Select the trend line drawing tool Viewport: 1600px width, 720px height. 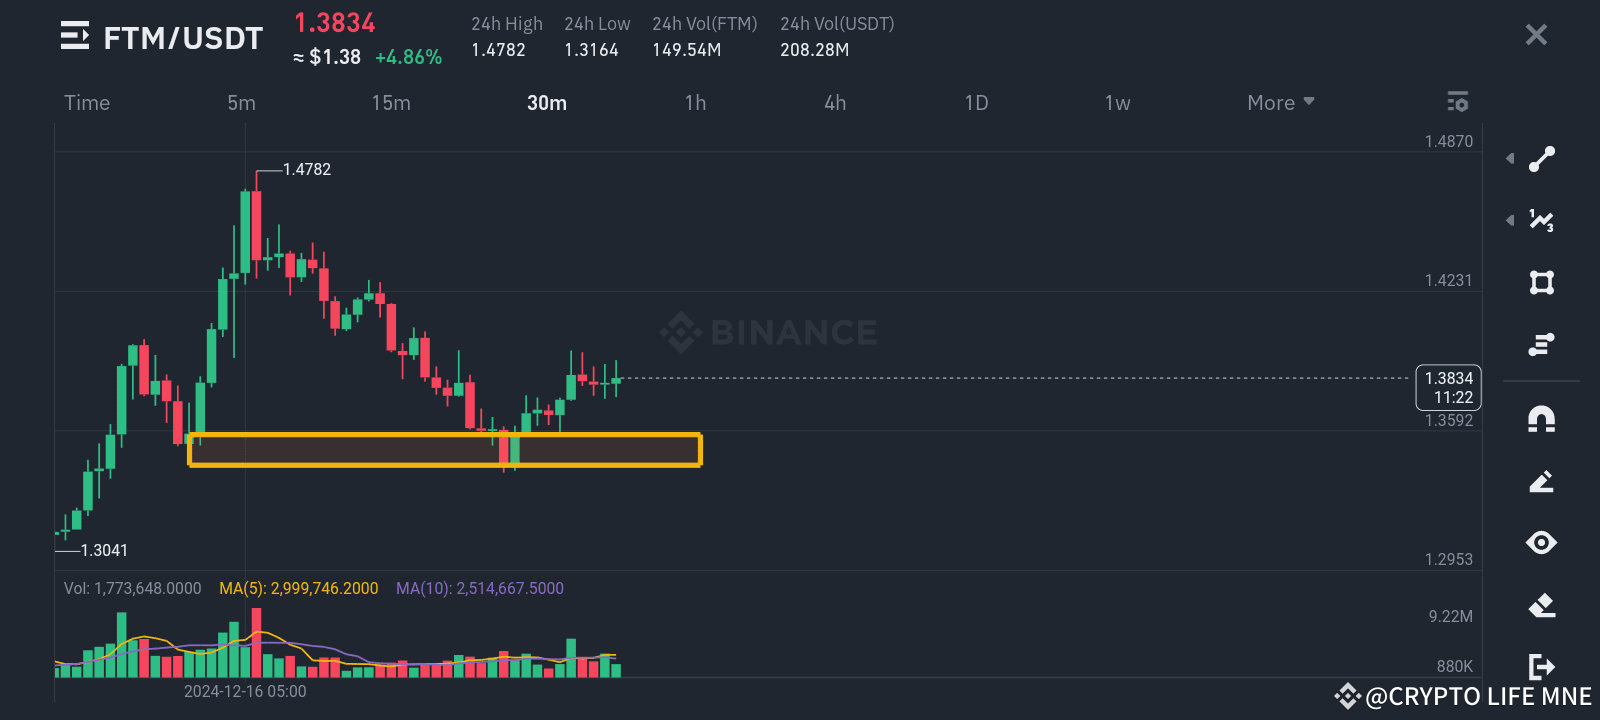click(x=1541, y=158)
